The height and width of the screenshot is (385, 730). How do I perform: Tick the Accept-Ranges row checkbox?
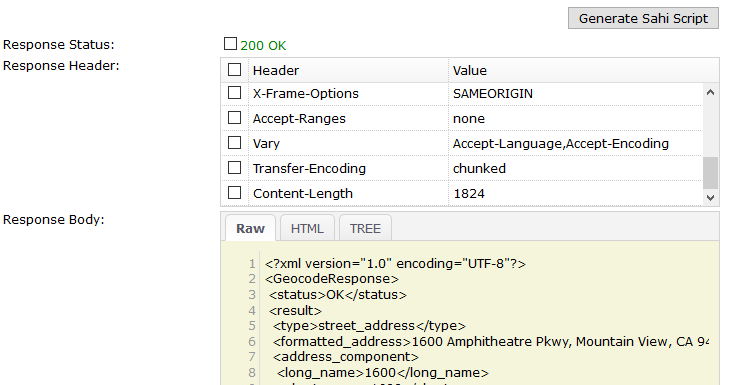[234, 117]
